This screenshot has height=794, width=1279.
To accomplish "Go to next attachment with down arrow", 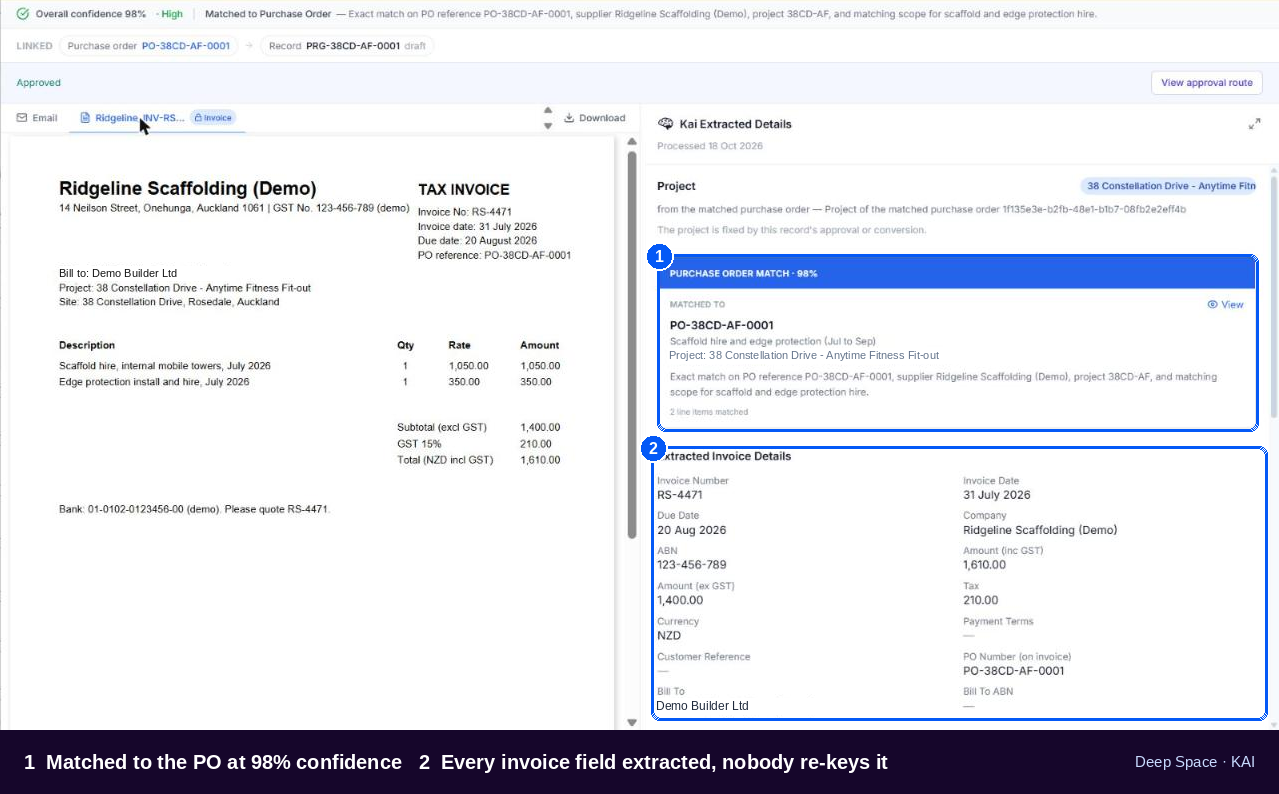I will click(548, 126).
